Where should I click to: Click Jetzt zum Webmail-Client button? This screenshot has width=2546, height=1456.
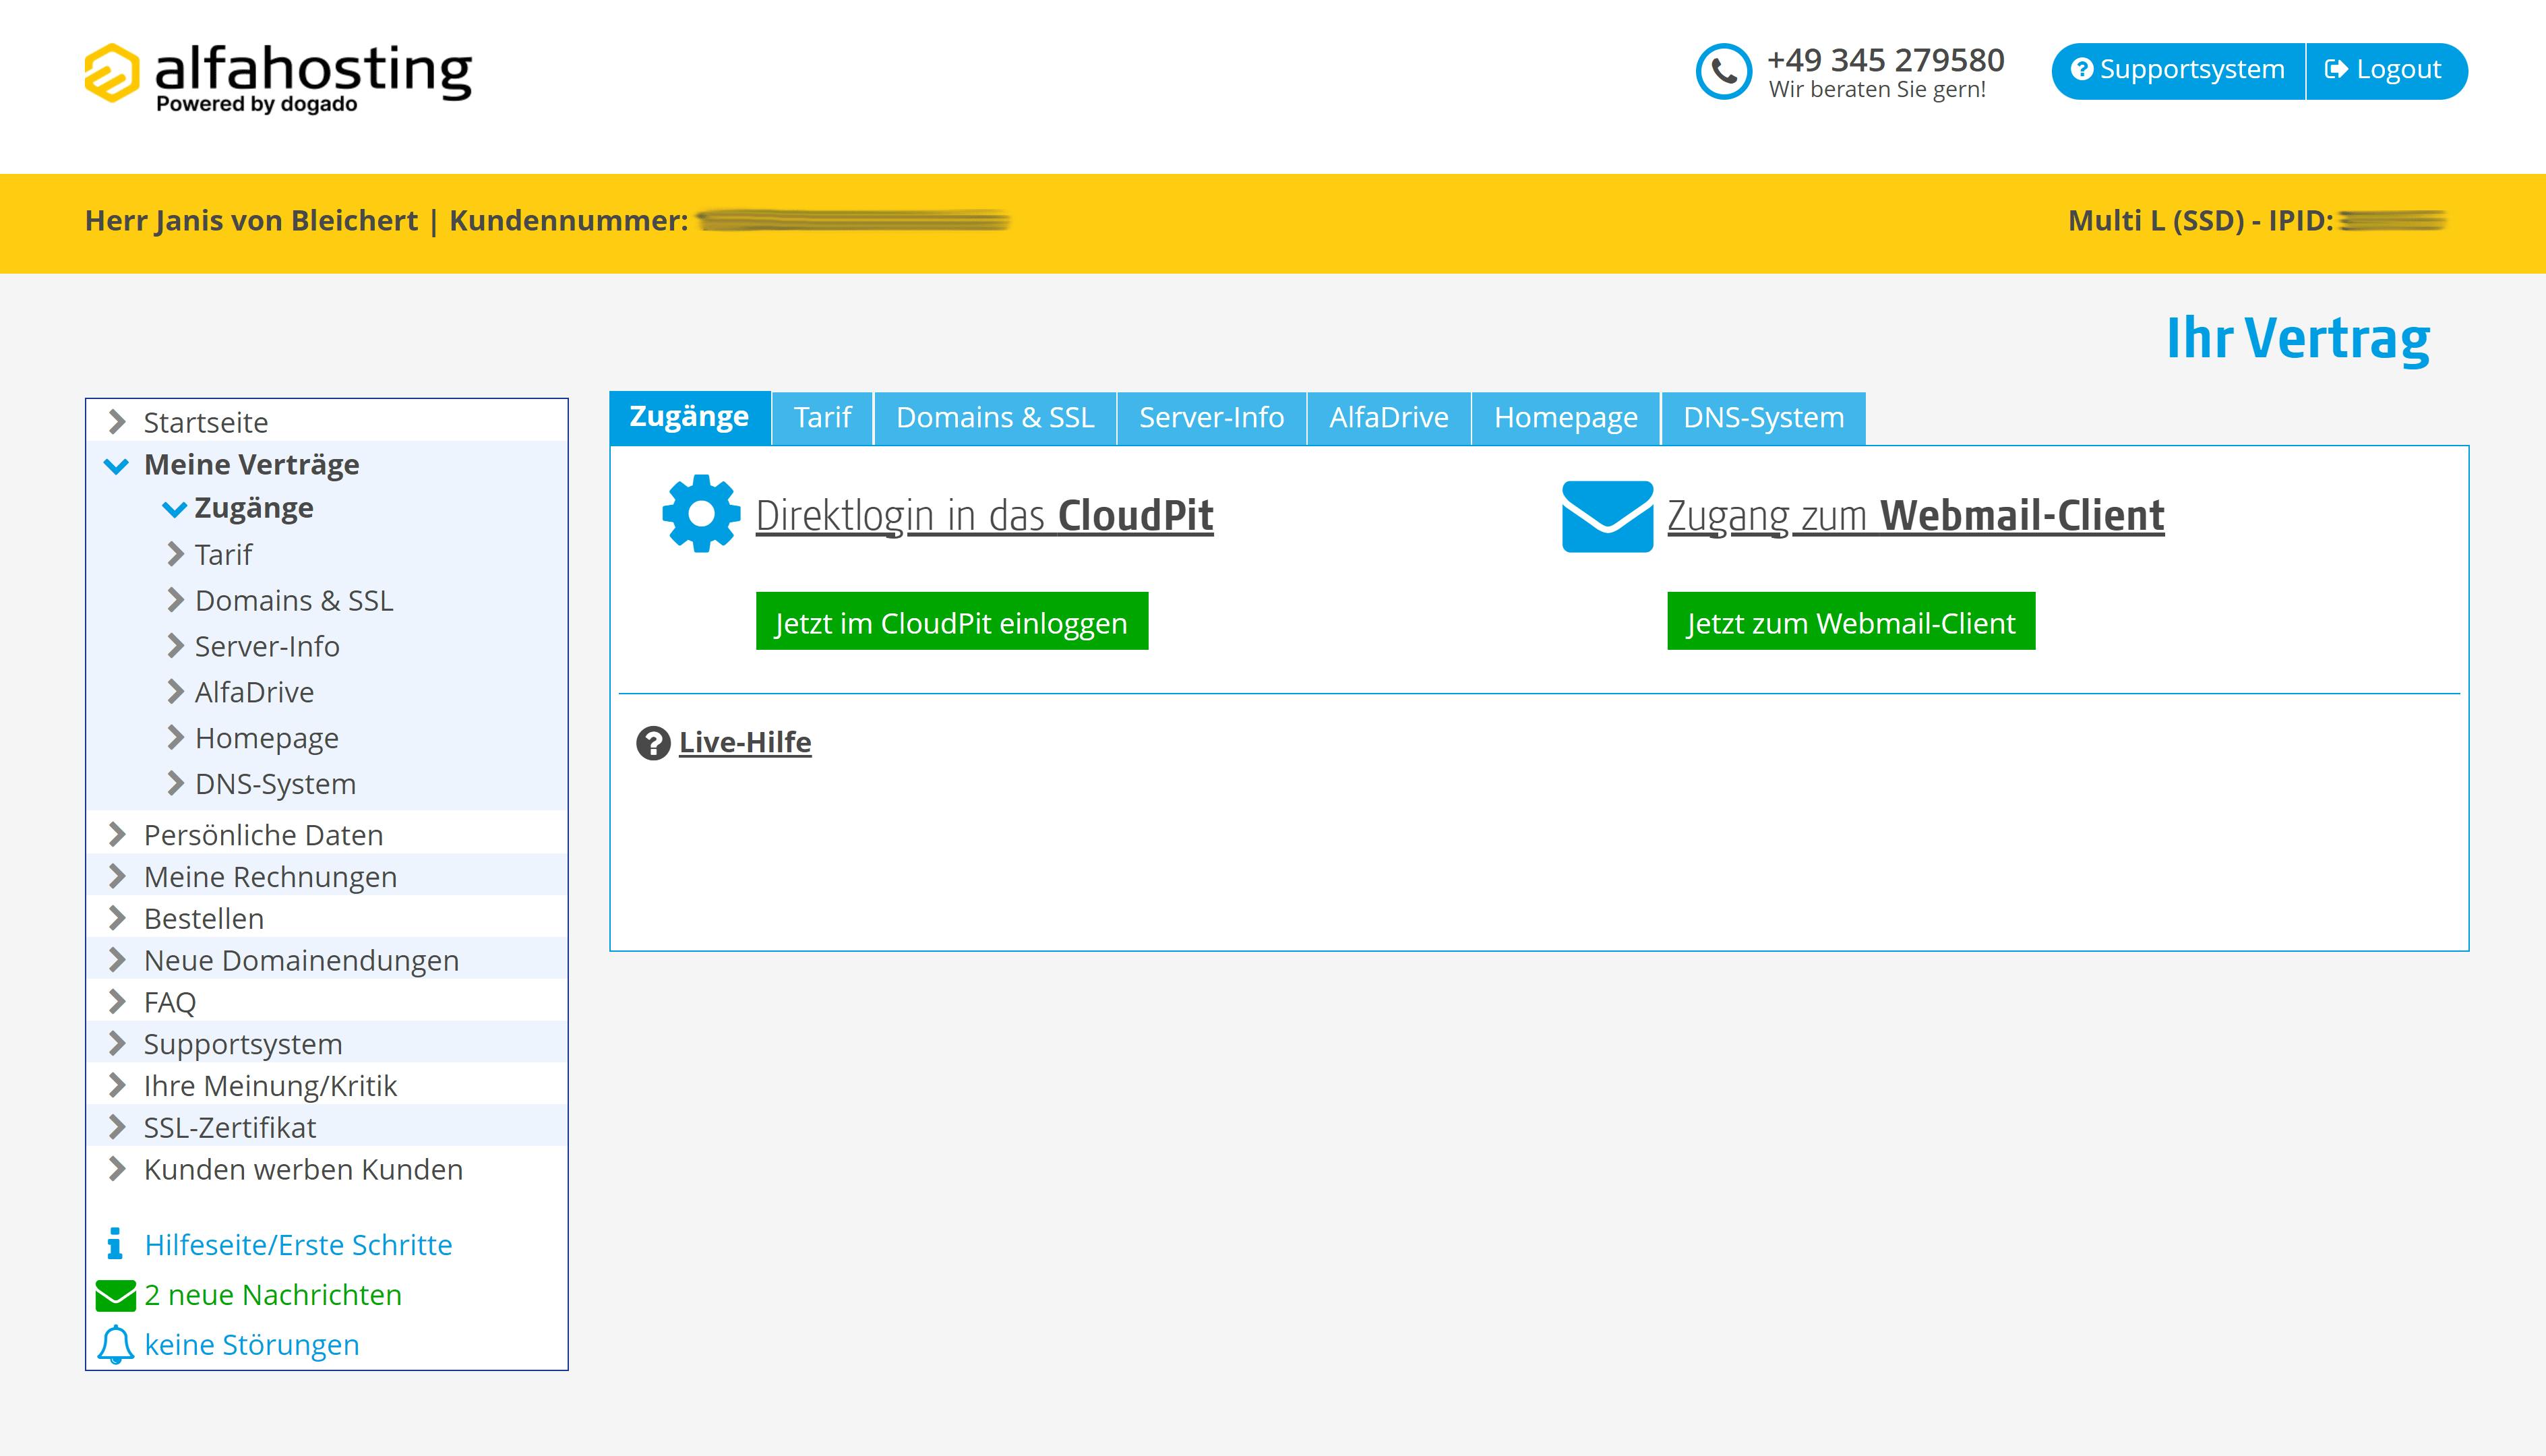[x=1850, y=621]
